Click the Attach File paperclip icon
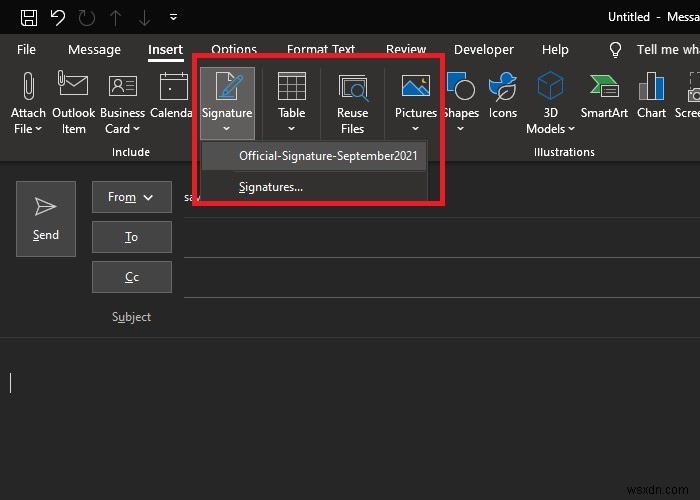 pyautogui.click(x=28, y=86)
